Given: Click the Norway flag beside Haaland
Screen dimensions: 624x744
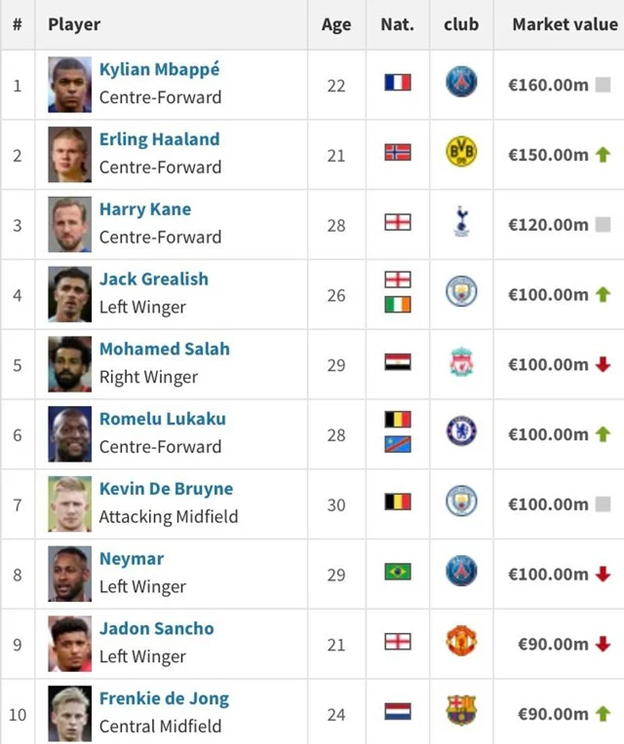Looking at the screenshot, I should tap(398, 152).
